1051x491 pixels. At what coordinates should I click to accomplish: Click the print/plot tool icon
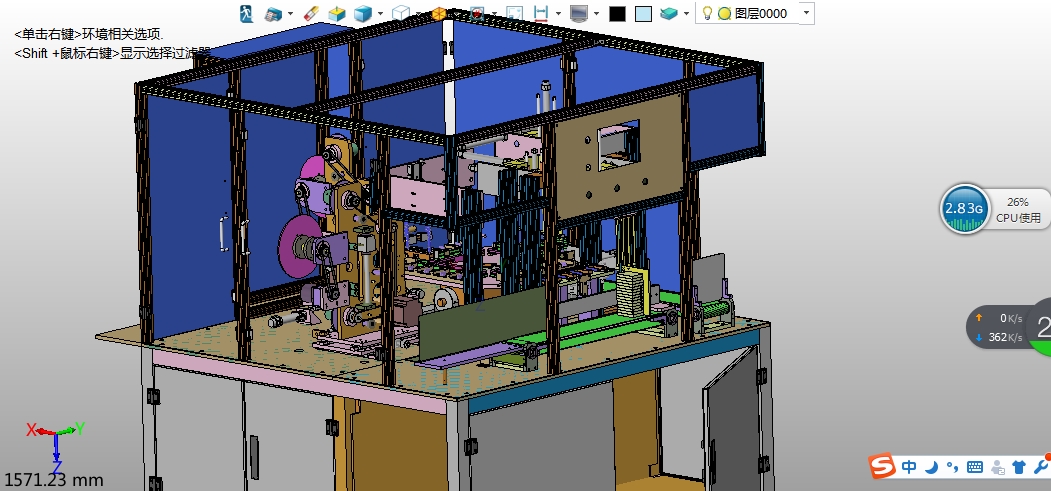(x=273, y=13)
